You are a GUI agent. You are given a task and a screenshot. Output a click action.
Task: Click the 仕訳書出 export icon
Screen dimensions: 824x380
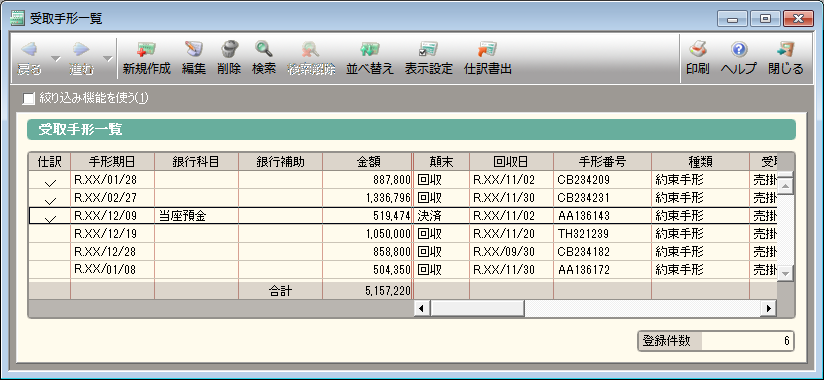tap(487, 49)
